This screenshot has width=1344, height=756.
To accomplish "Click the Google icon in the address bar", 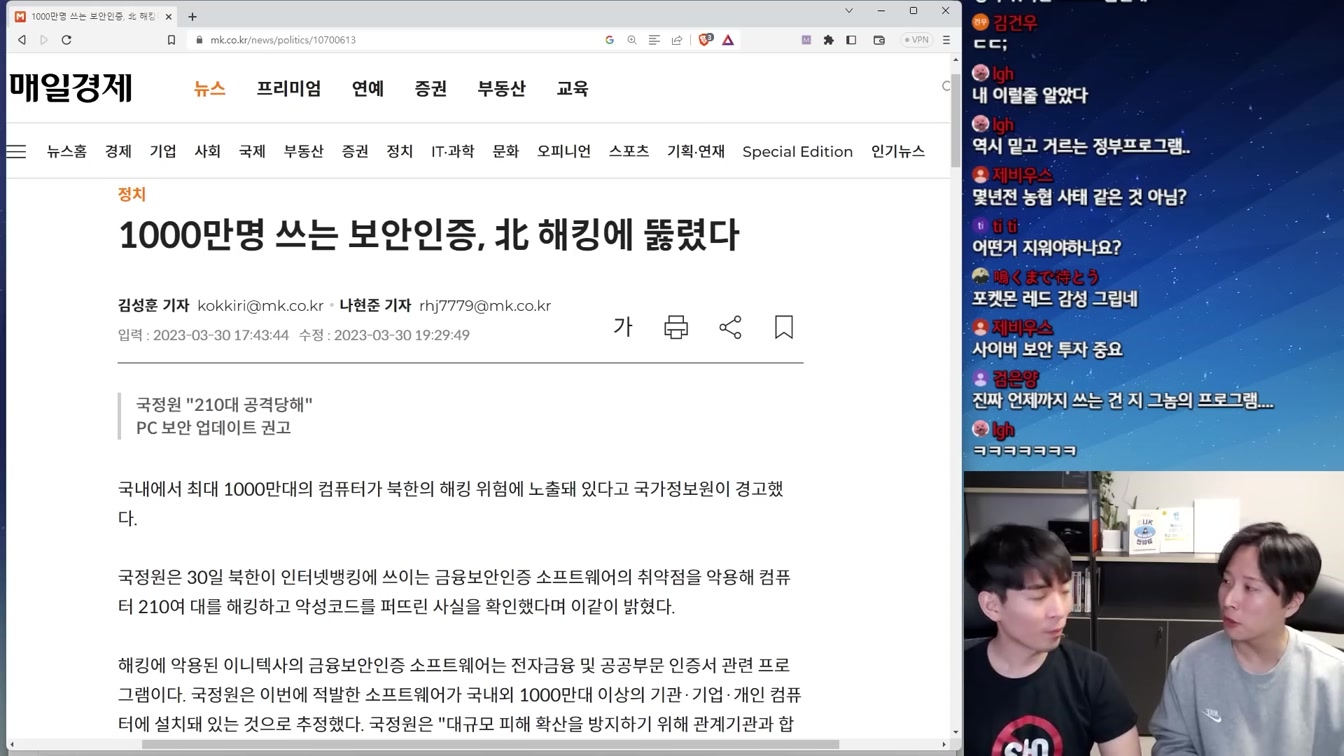I will point(609,40).
